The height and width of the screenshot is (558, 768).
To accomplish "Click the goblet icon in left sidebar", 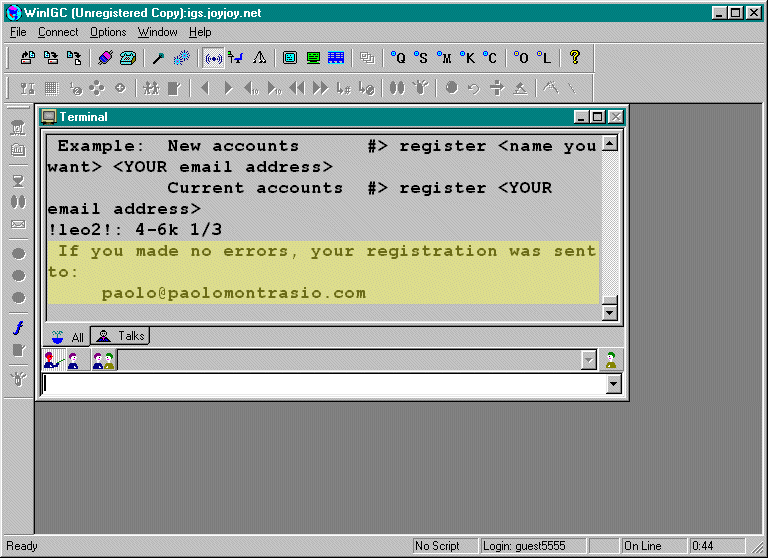I will (x=18, y=181).
